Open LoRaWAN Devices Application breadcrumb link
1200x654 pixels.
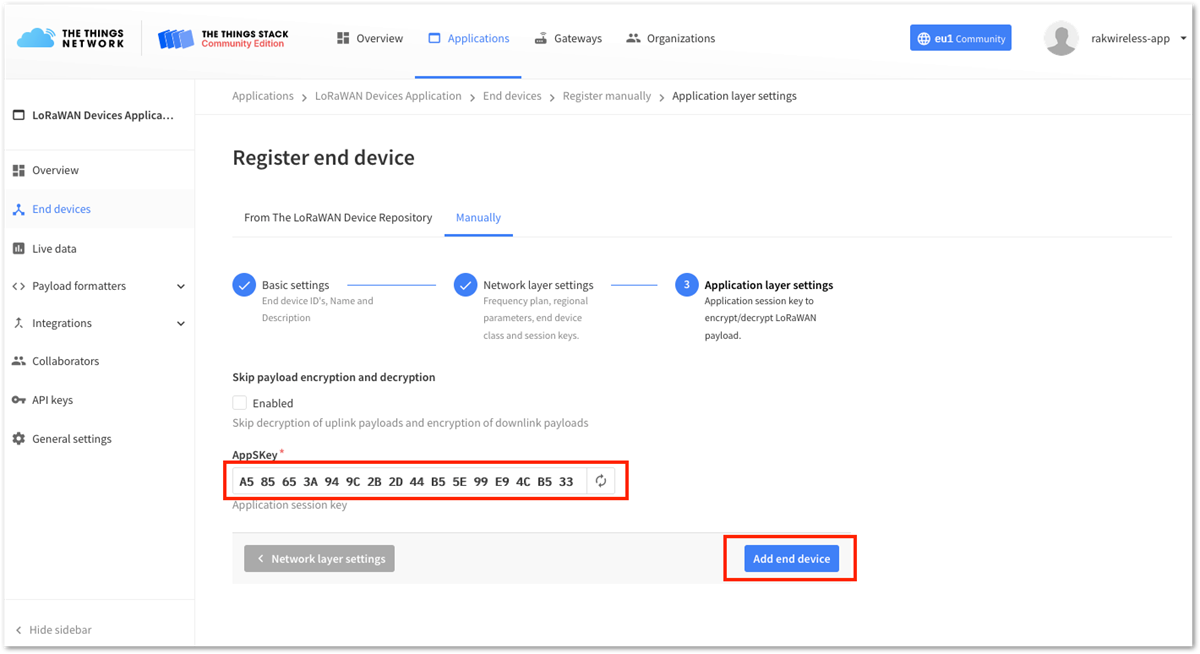[388, 96]
